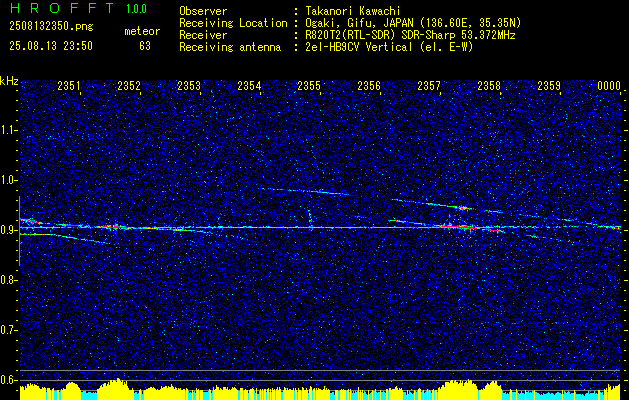Click the 1.0 frequency axis label

pyautogui.click(x=8, y=180)
